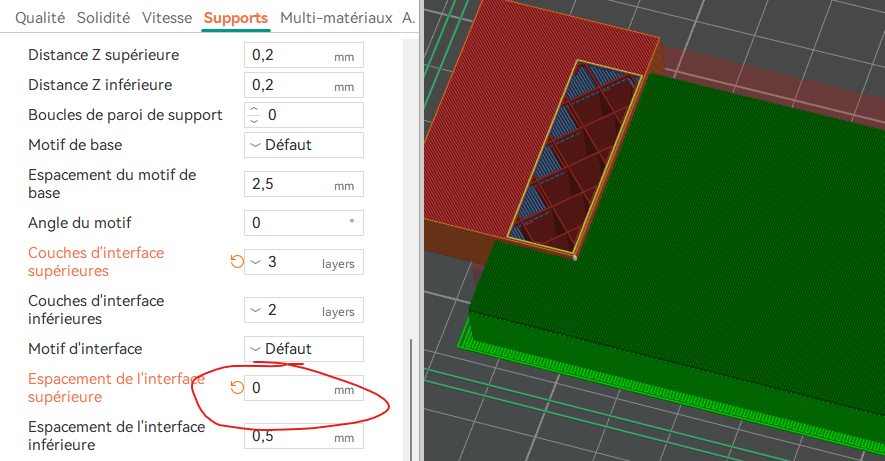Viewport: 885px width, 461px height.
Task: Reset Couches d'interface supérieures to default
Action: pos(237,262)
